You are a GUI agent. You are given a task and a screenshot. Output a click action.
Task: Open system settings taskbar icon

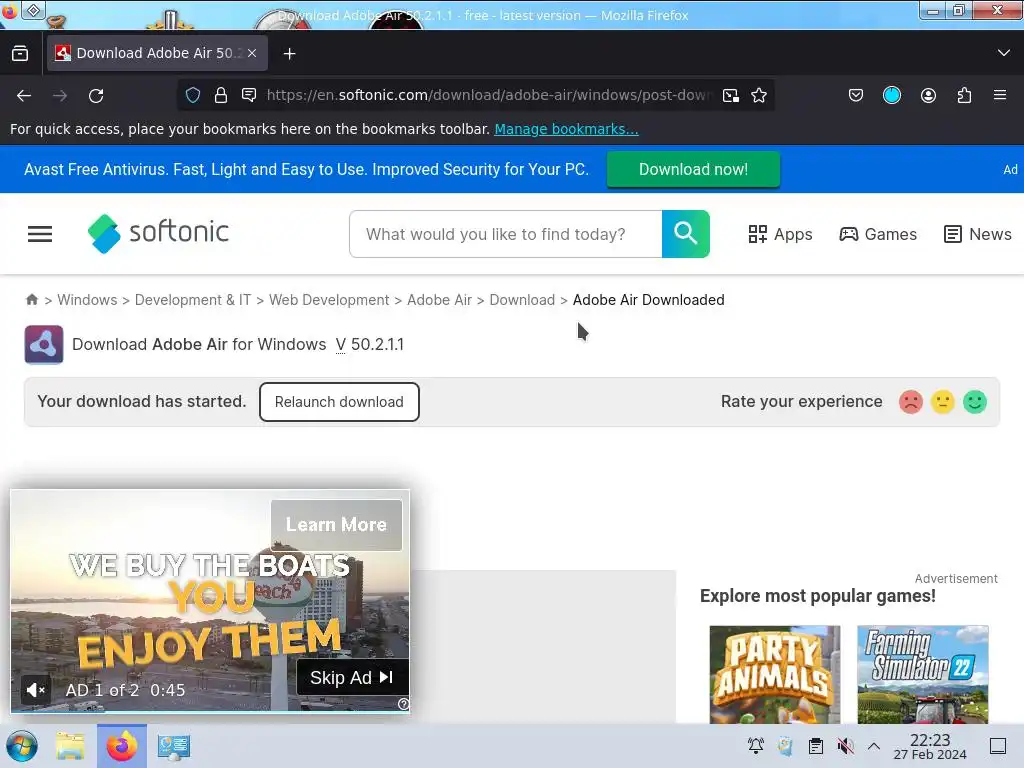tap(174, 746)
